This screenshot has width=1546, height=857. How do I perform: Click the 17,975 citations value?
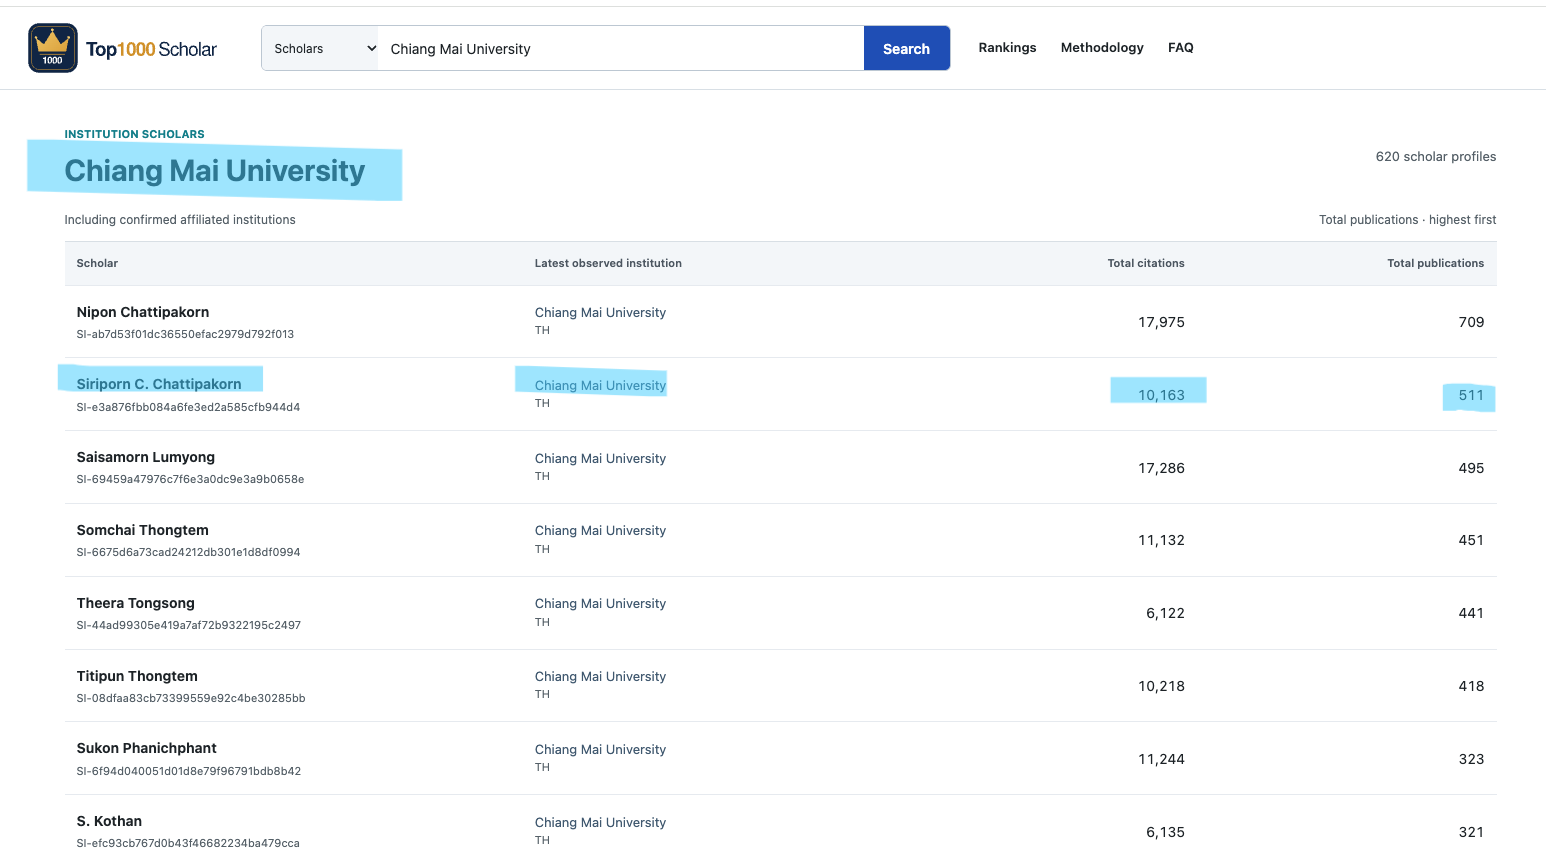tap(1161, 322)
